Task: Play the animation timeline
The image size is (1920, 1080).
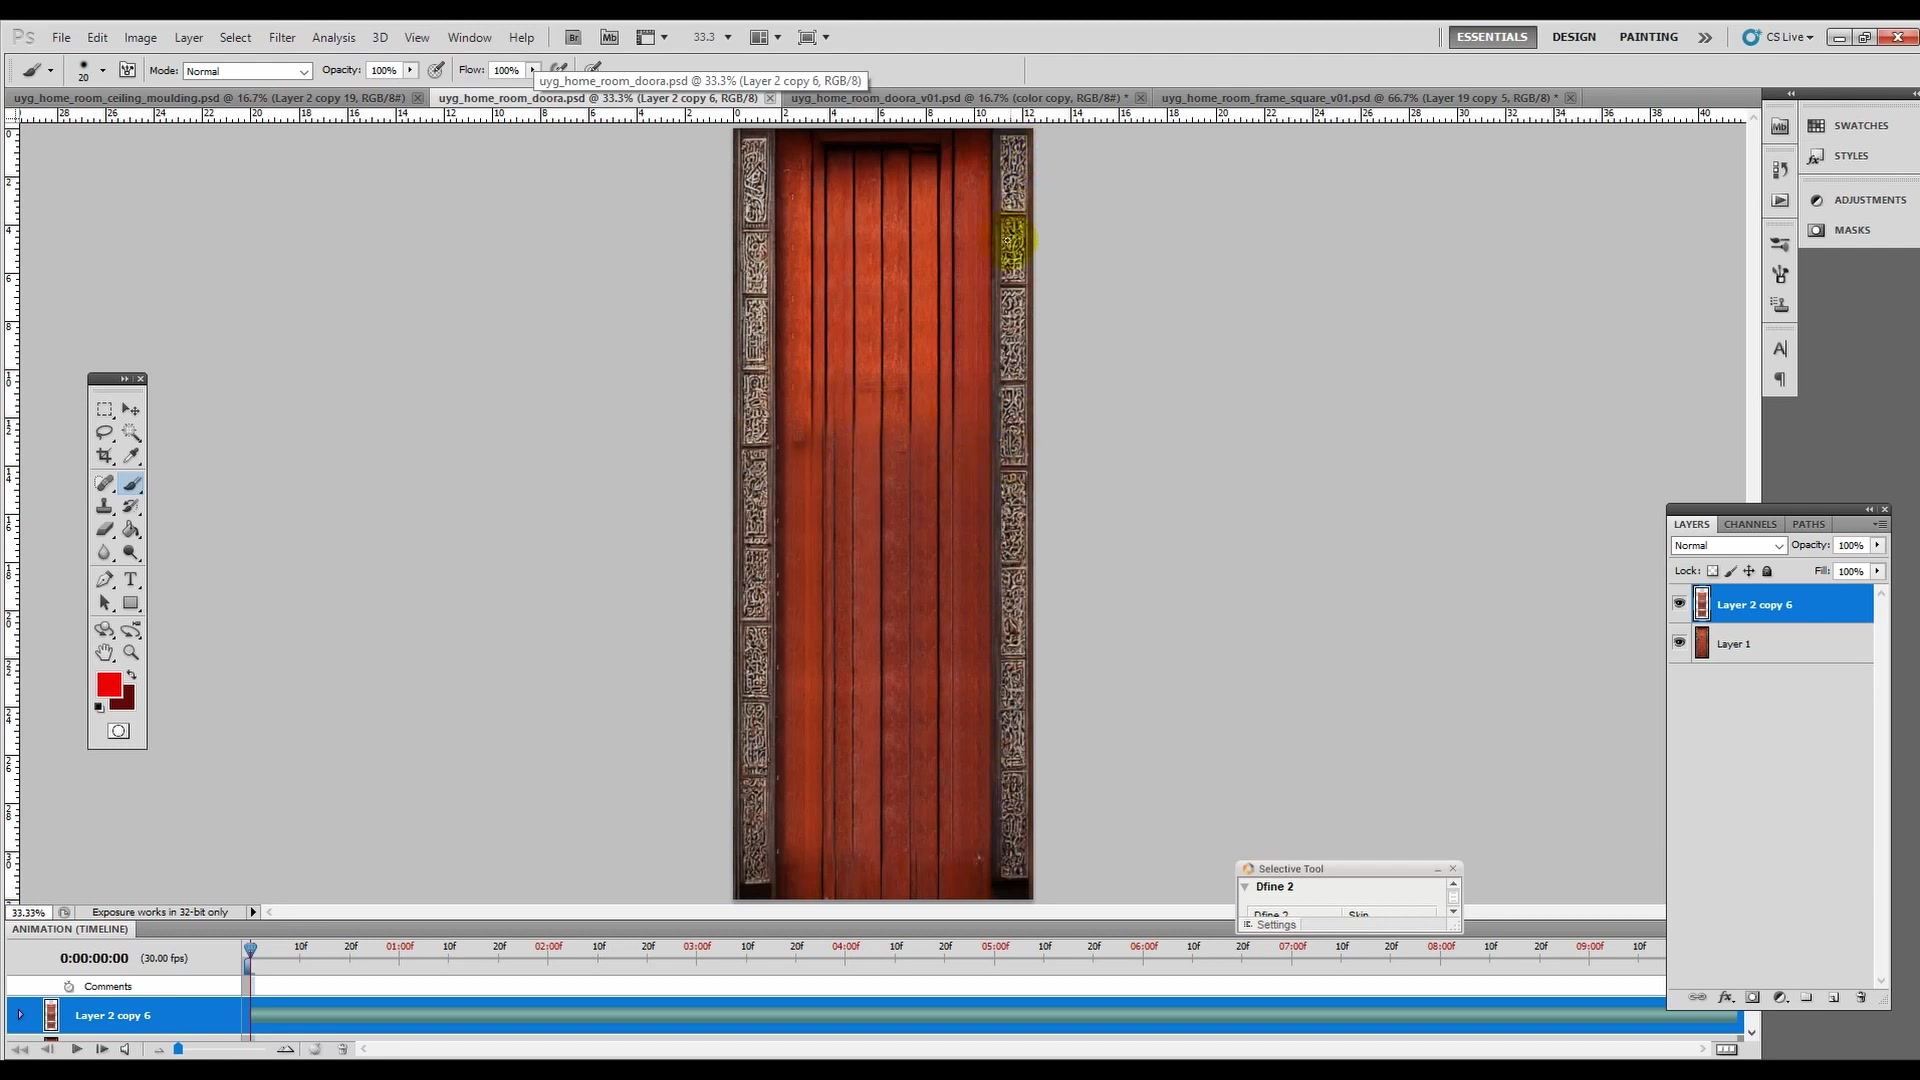Action: (x=76, y=1049)
